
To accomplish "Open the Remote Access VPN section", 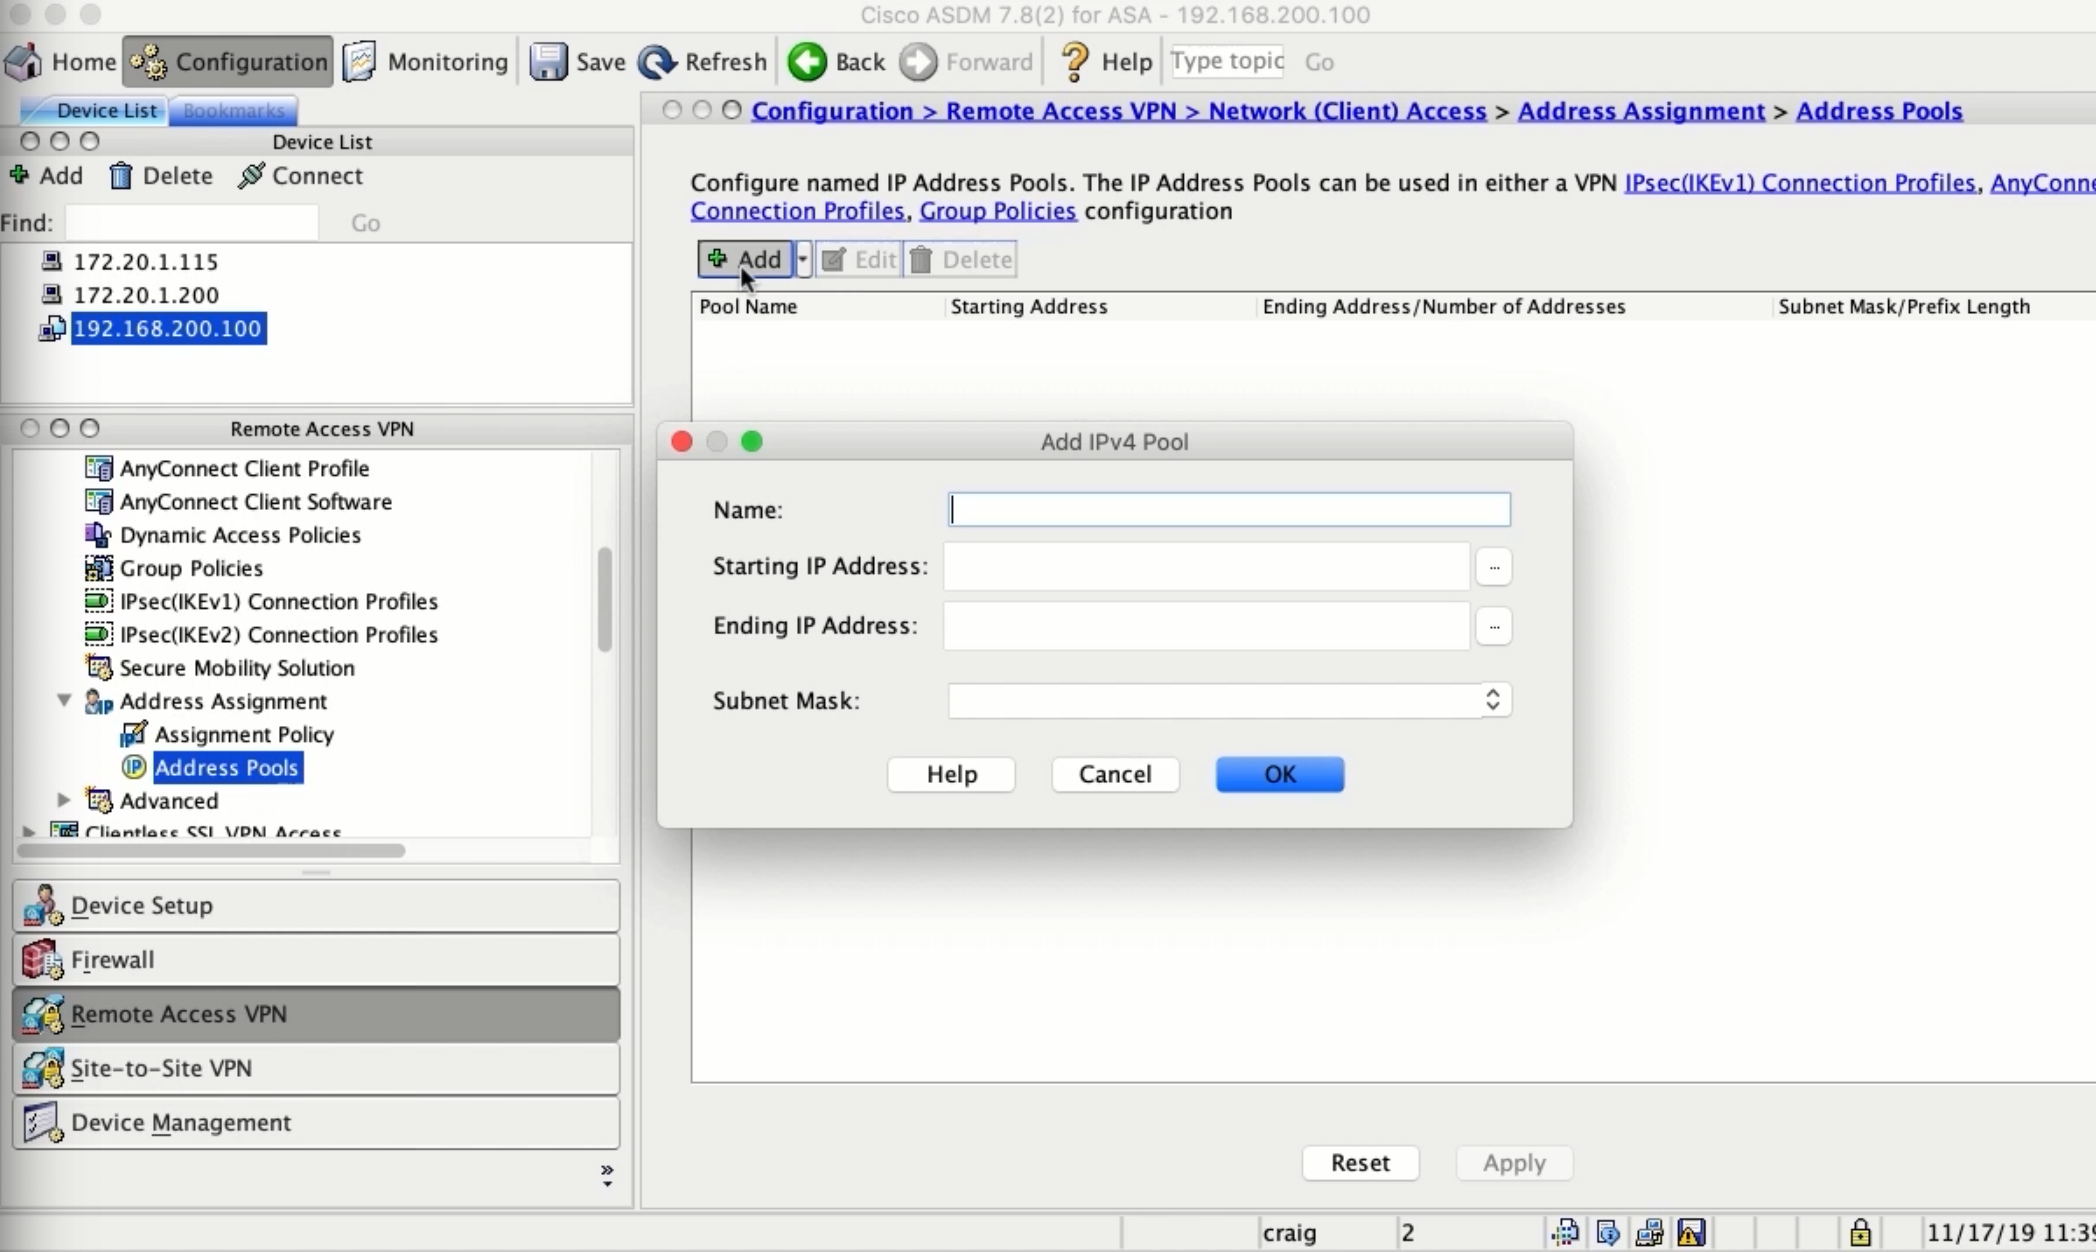I will point(316,1014).
